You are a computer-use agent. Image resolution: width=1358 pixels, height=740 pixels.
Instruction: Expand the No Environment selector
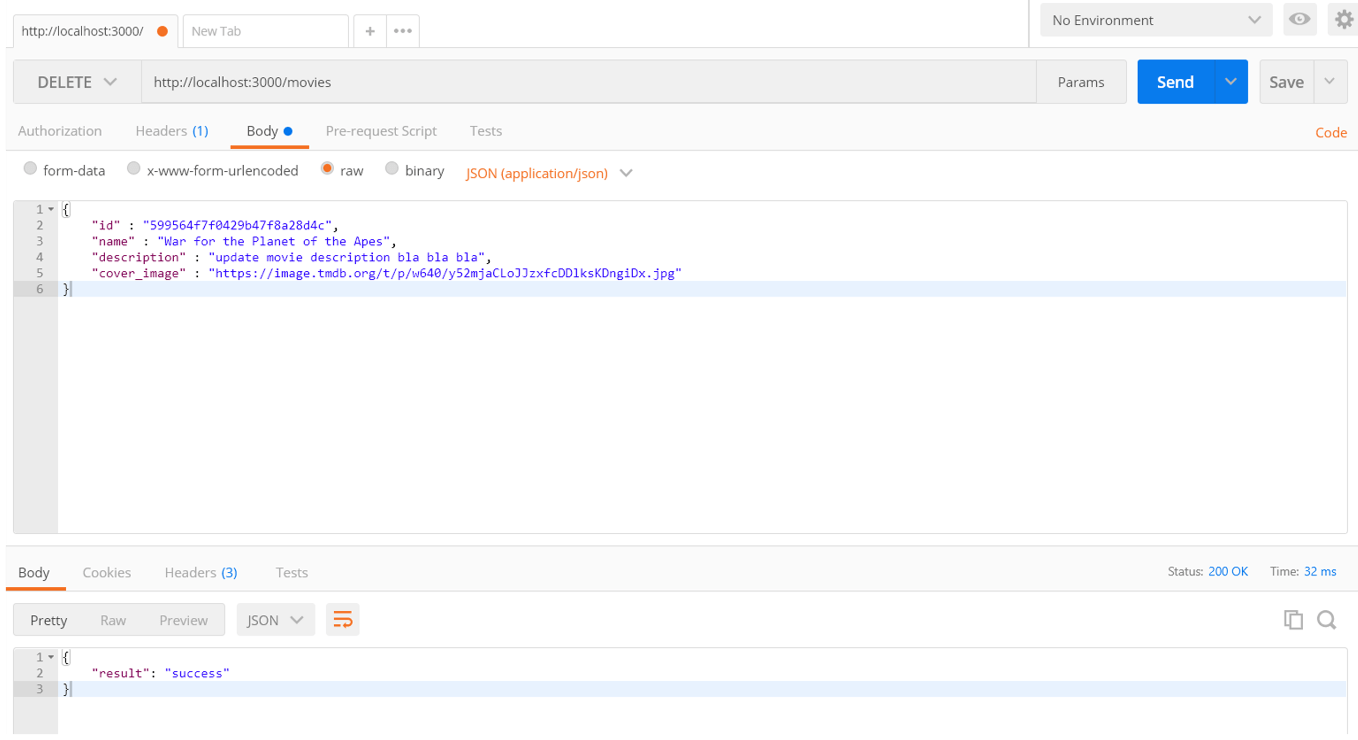pyautogui.click(x=1155, y=20)
